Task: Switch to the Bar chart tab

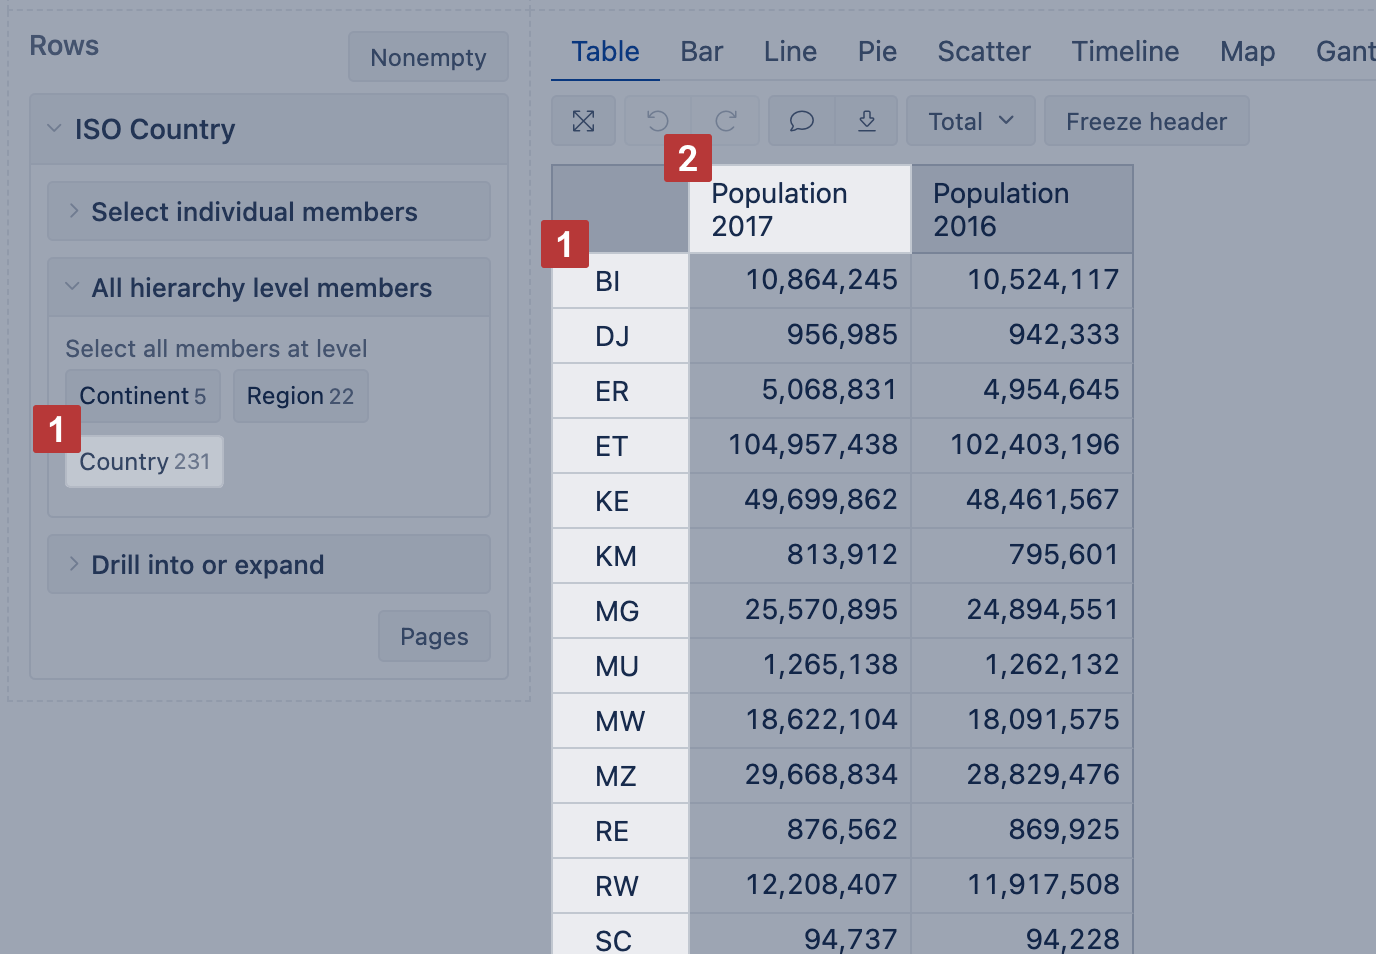Action: point(701,52)
